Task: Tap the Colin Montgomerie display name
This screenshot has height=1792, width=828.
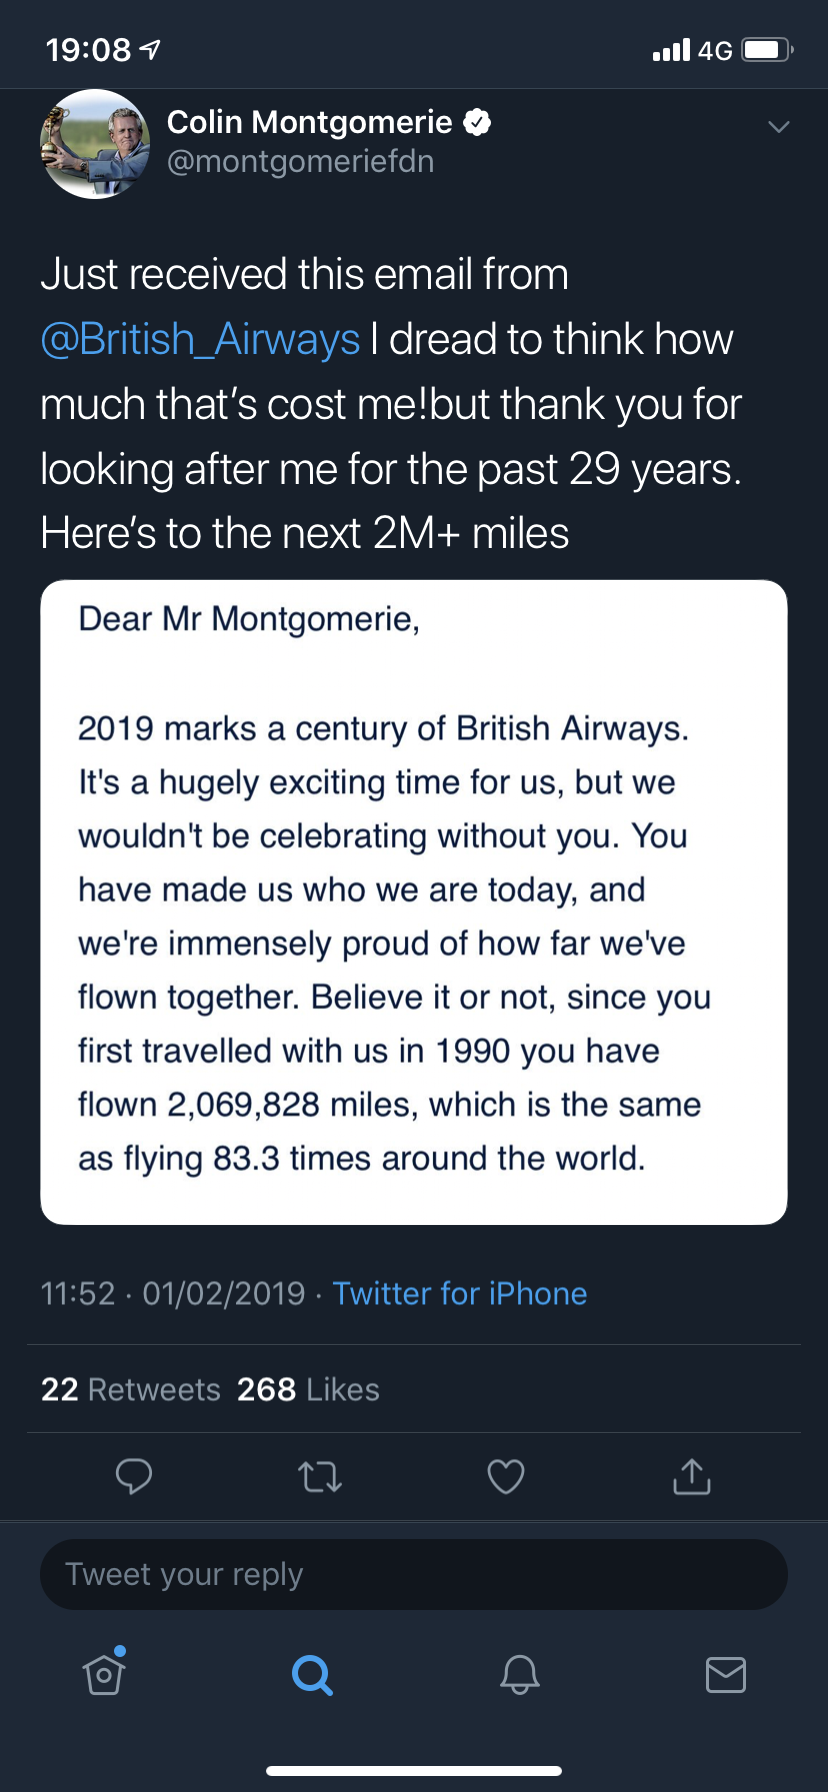Action: coord(310,122)
